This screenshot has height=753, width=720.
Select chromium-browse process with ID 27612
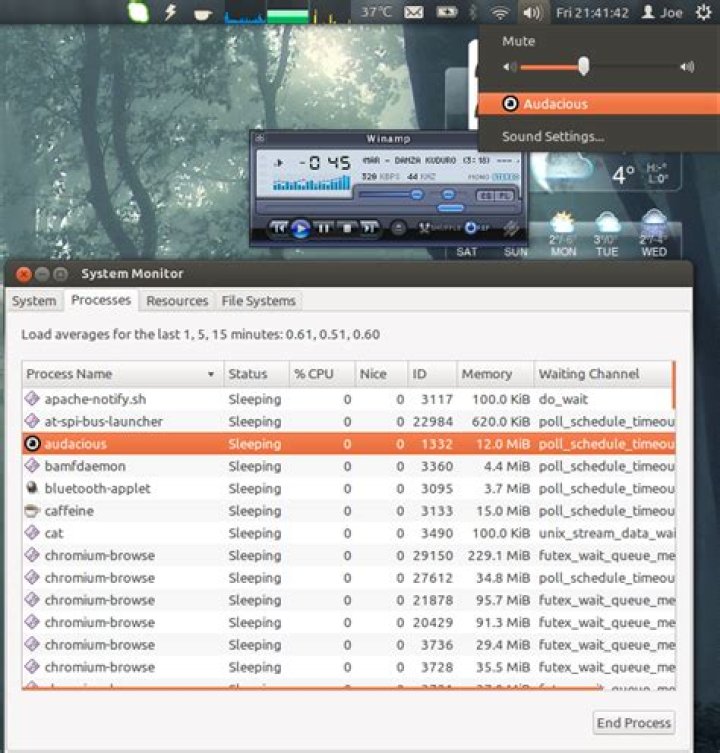pos(347,578)
